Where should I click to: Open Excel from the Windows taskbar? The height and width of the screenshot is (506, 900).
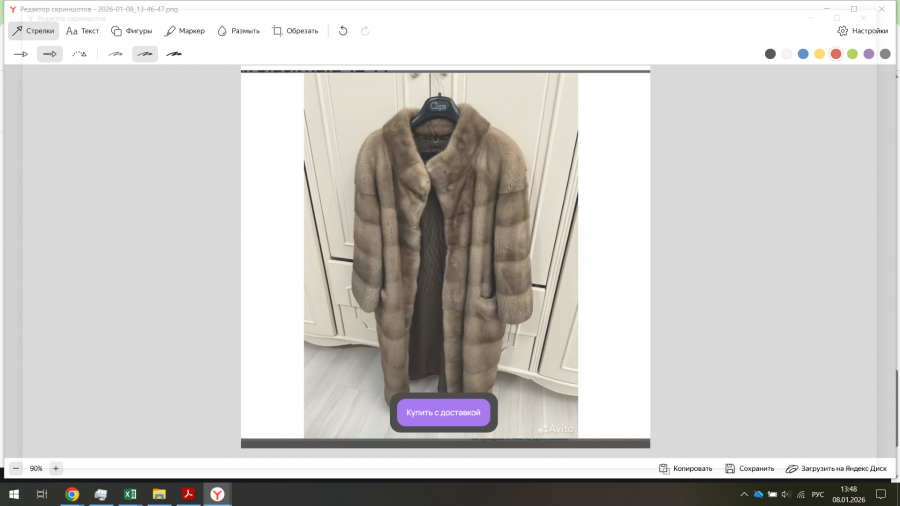[130, 494]
